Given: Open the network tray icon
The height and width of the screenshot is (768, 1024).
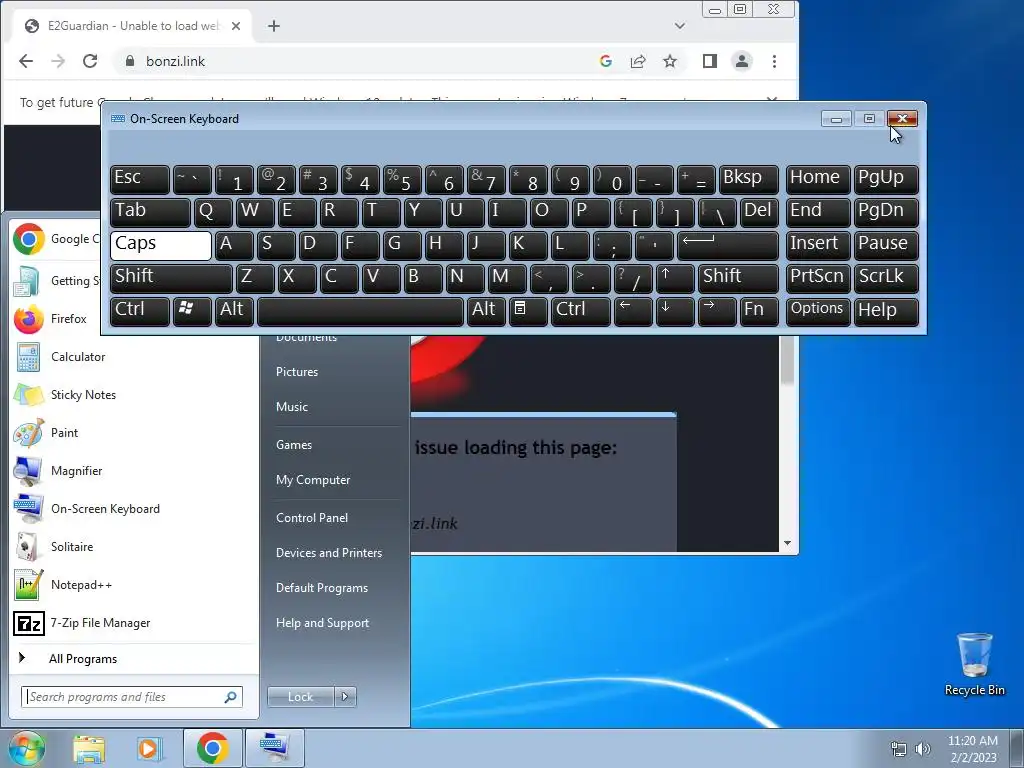Looking at the screenshot, I should coord(899,748).
